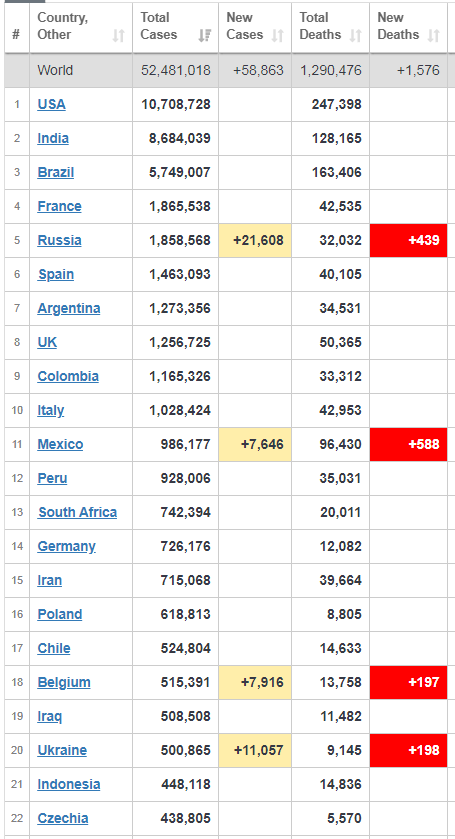The image size is (455, 839).
Task: Click the World total cases cell
Action: point(176,70)
